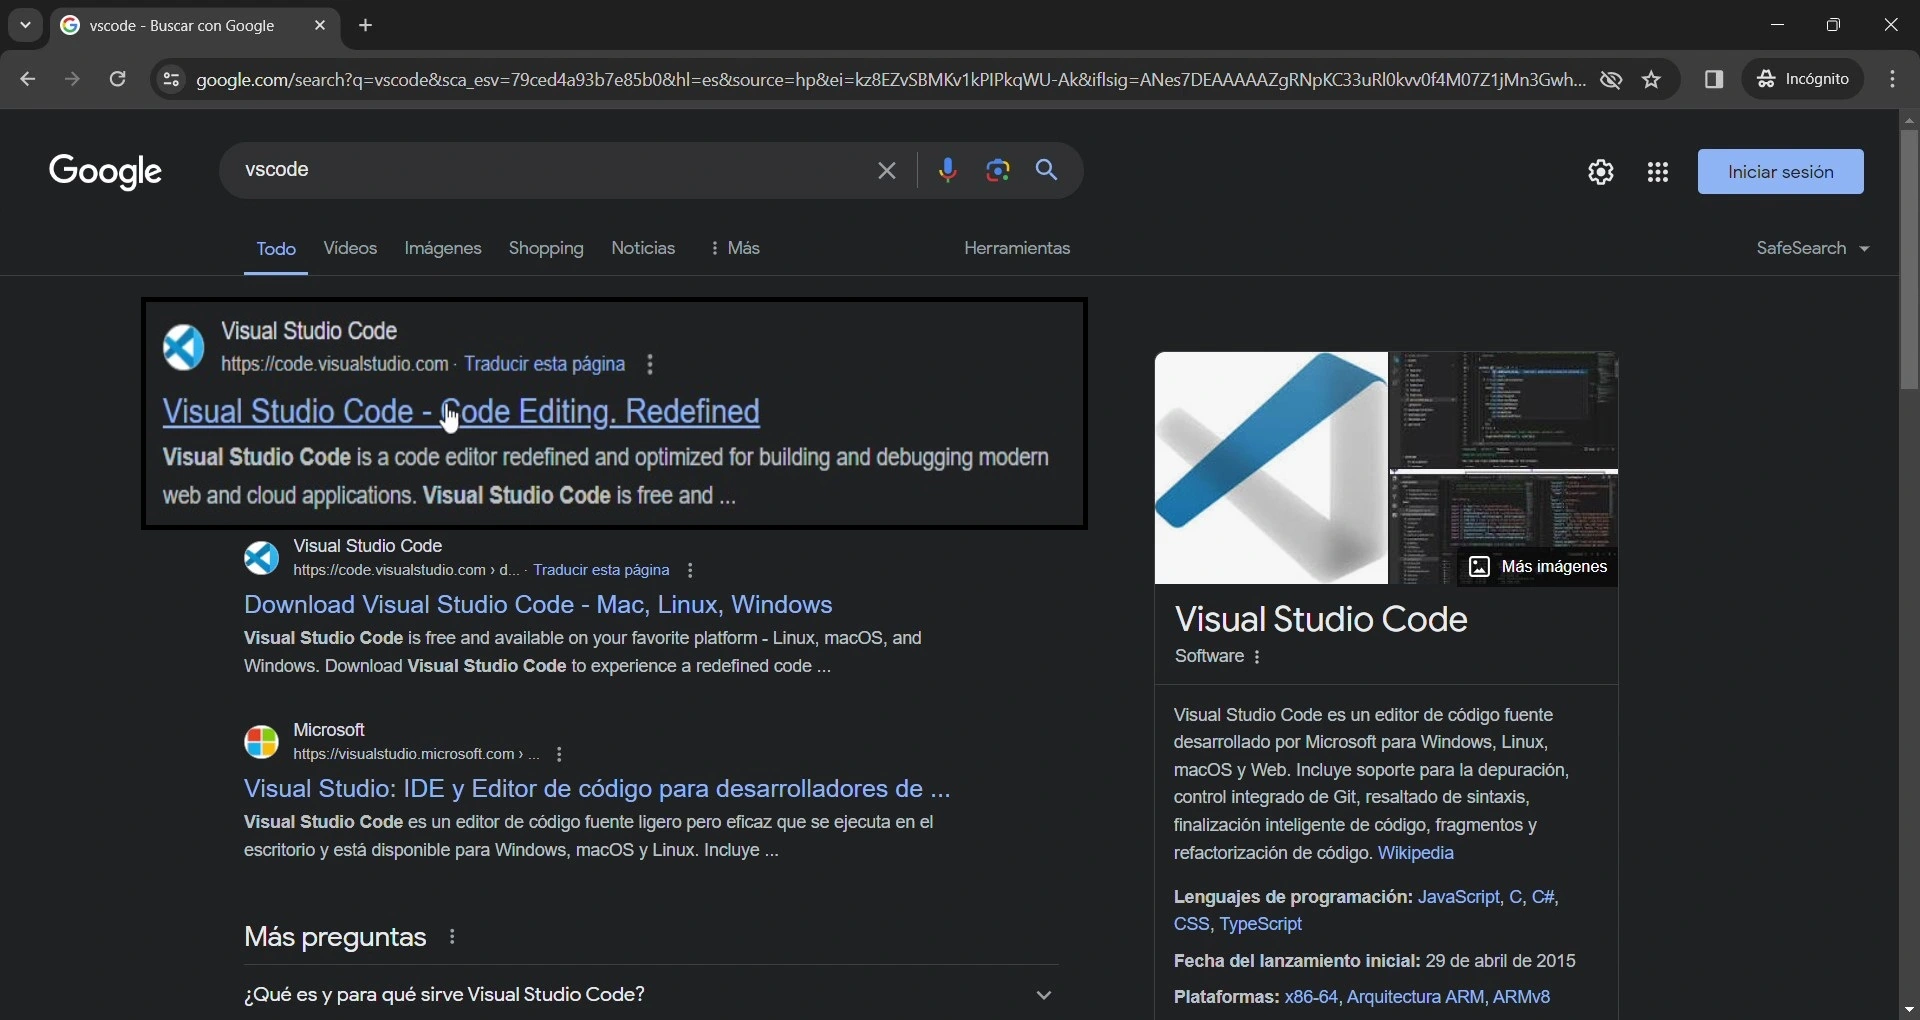Clear the search query with X
The image size is (1920, 1020).
pyautogui.click(x=887, y=171)
